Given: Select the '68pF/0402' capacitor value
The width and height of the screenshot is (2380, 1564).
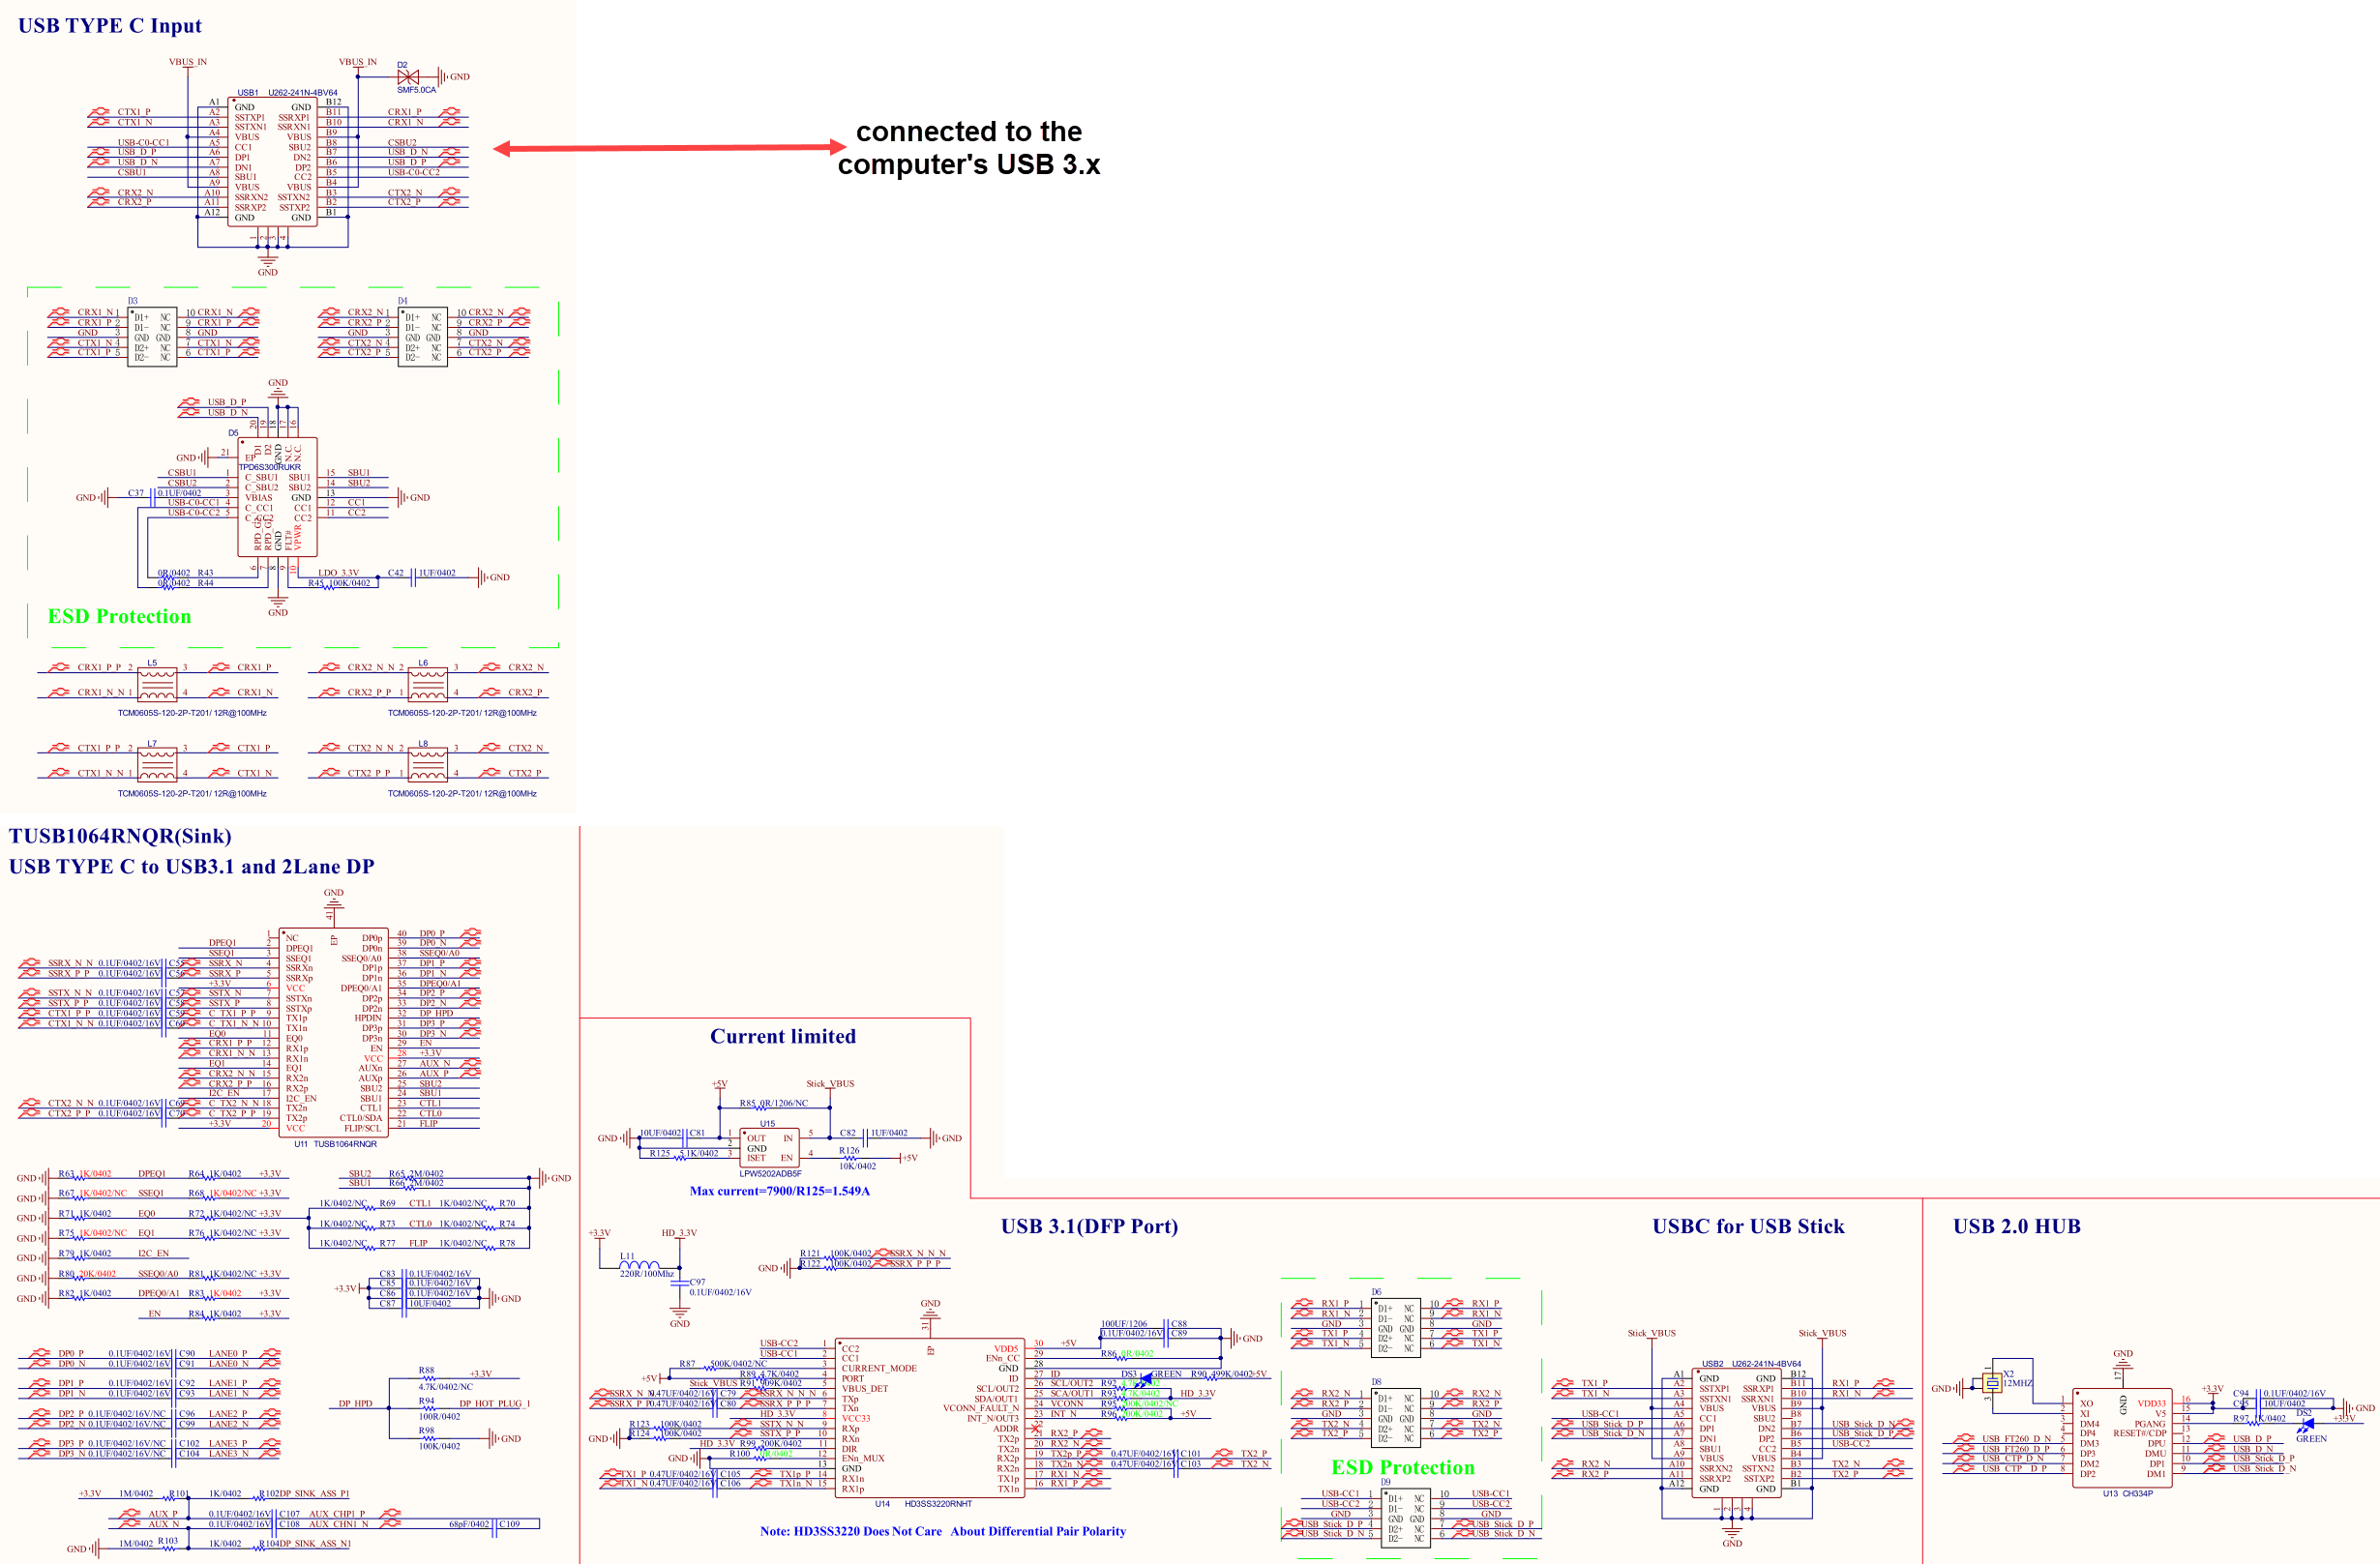Looking at the screenshot, I should click(469, 1524).
